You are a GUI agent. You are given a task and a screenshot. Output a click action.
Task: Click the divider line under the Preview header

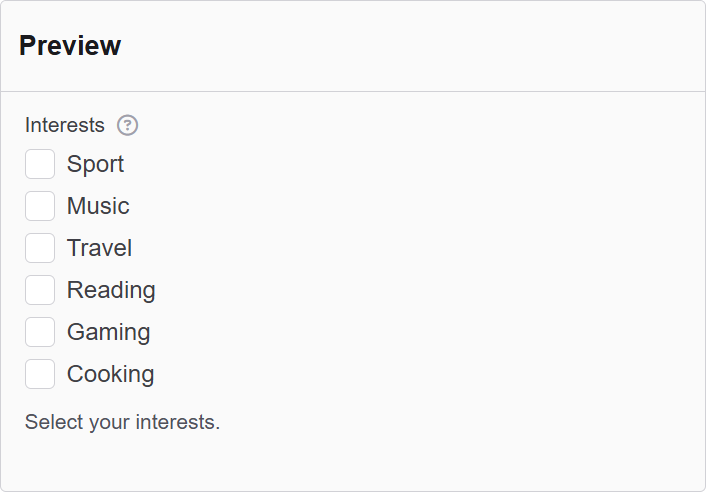coord(353,91)
